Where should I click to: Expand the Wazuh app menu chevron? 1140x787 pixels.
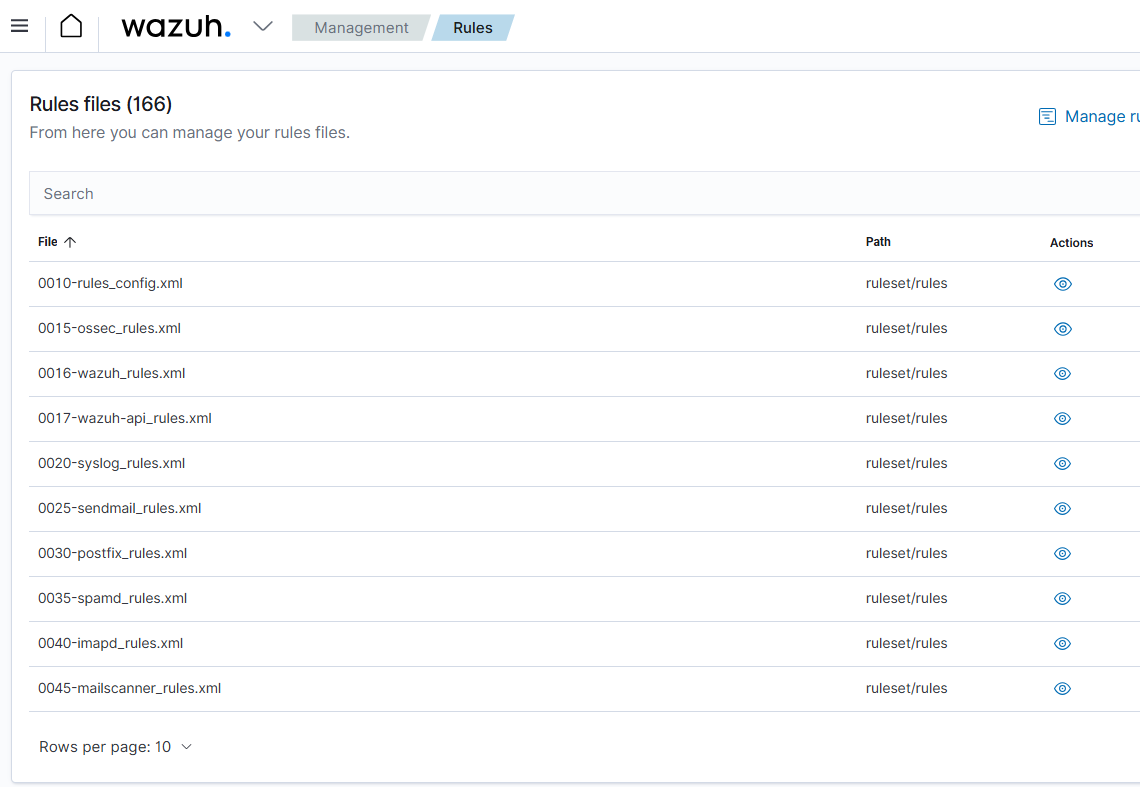tap(263, 27)
